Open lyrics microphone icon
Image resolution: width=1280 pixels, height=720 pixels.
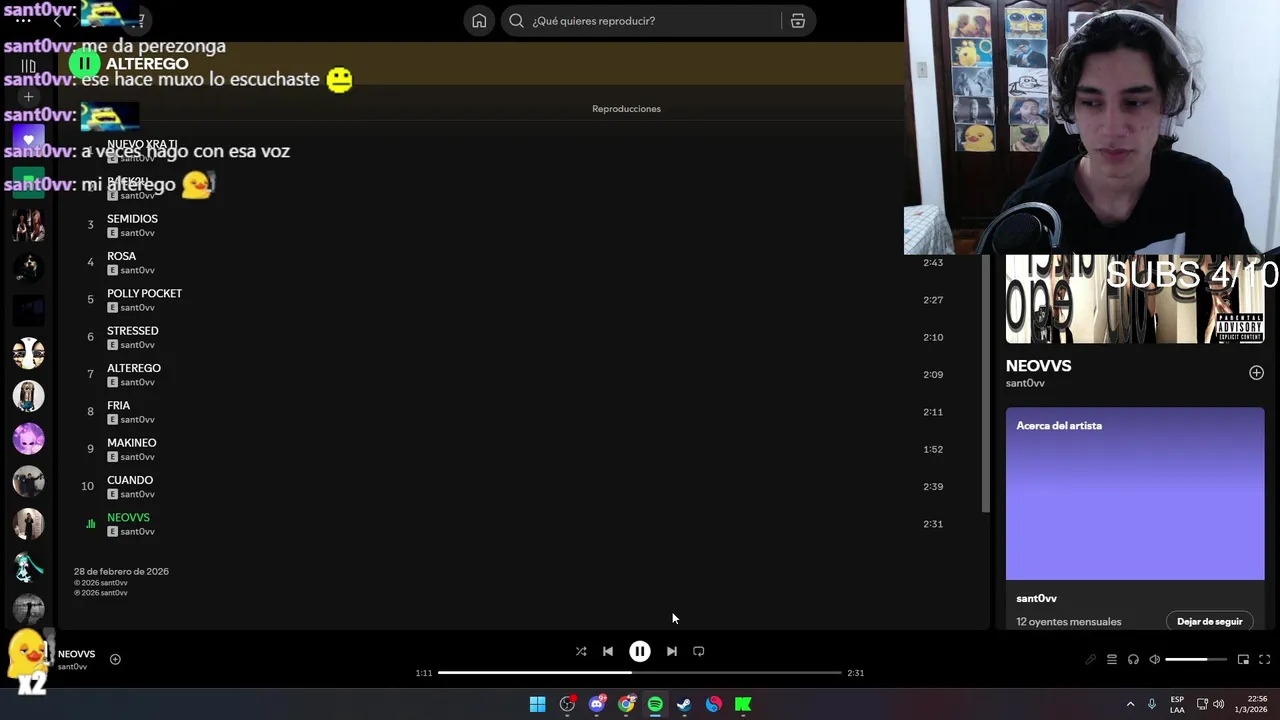(1090, 659)
